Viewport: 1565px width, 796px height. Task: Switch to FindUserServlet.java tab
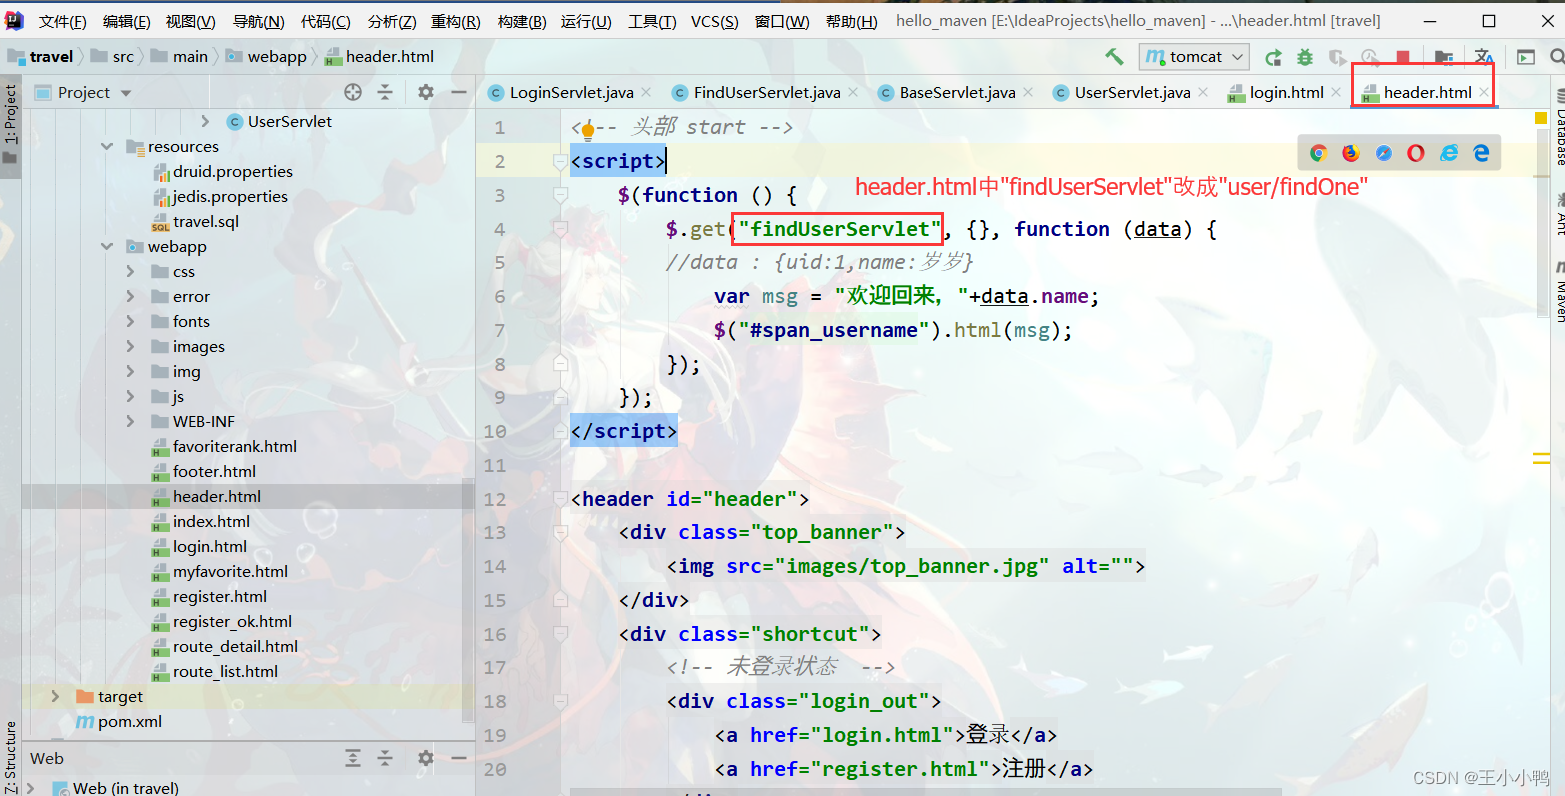tap(766, 92)
